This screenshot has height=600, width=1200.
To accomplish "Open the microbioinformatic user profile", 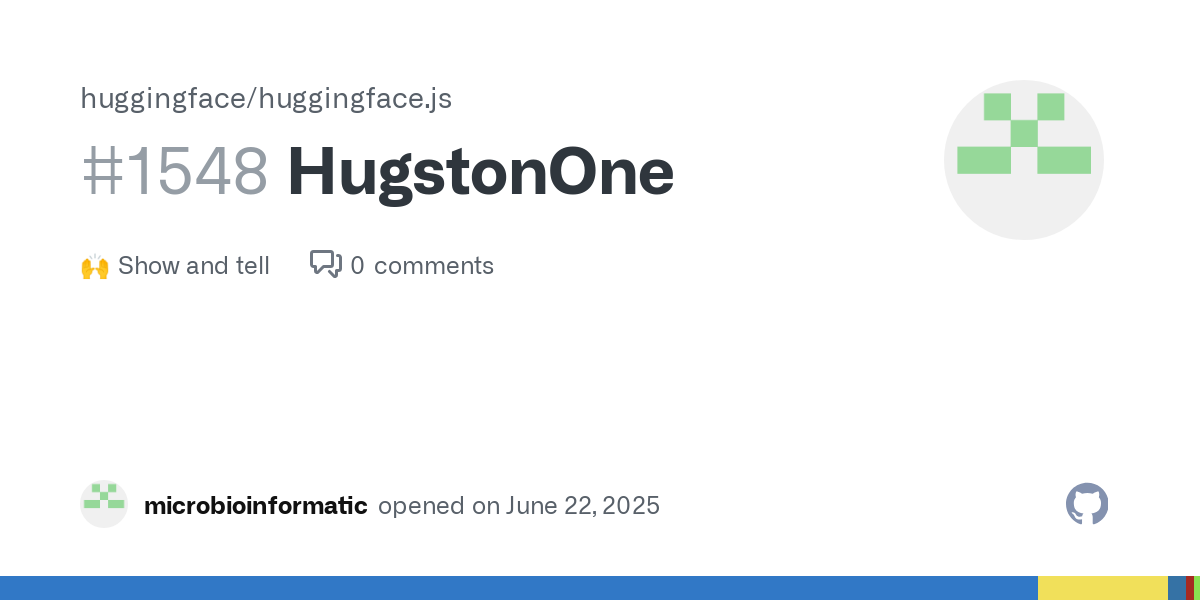I will point(256,505).
